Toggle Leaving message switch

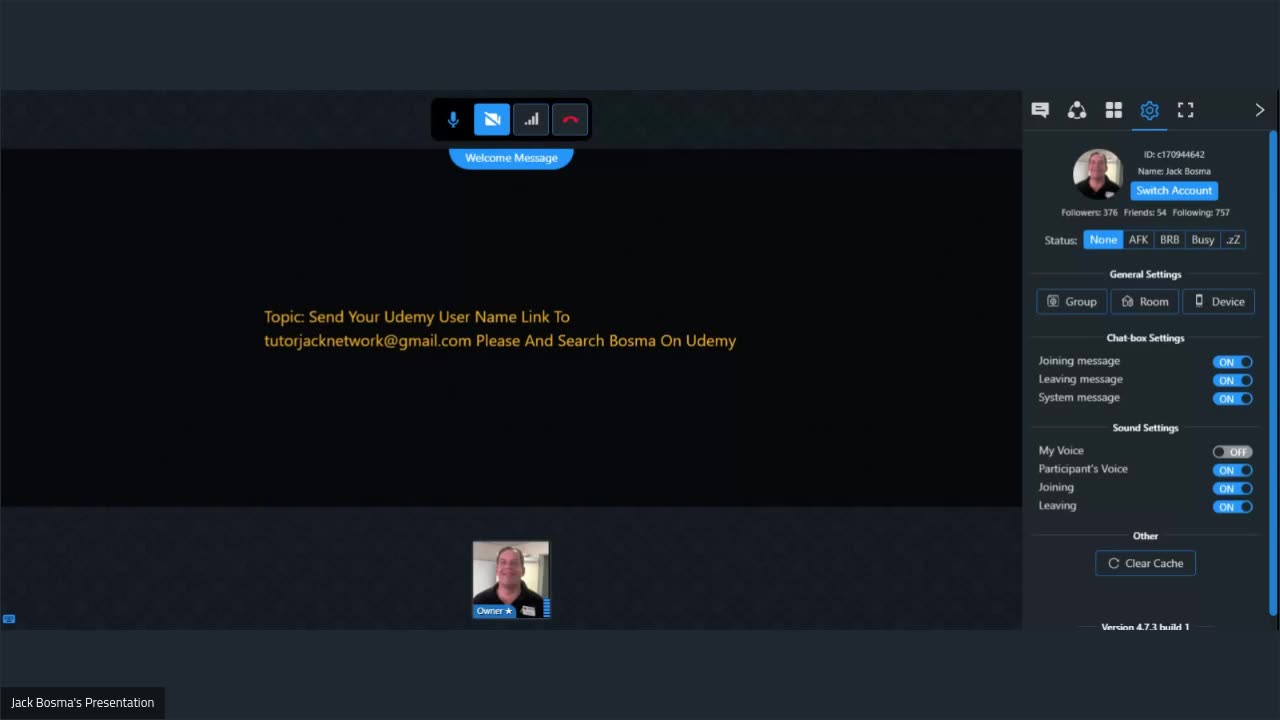click(1233, 380)
